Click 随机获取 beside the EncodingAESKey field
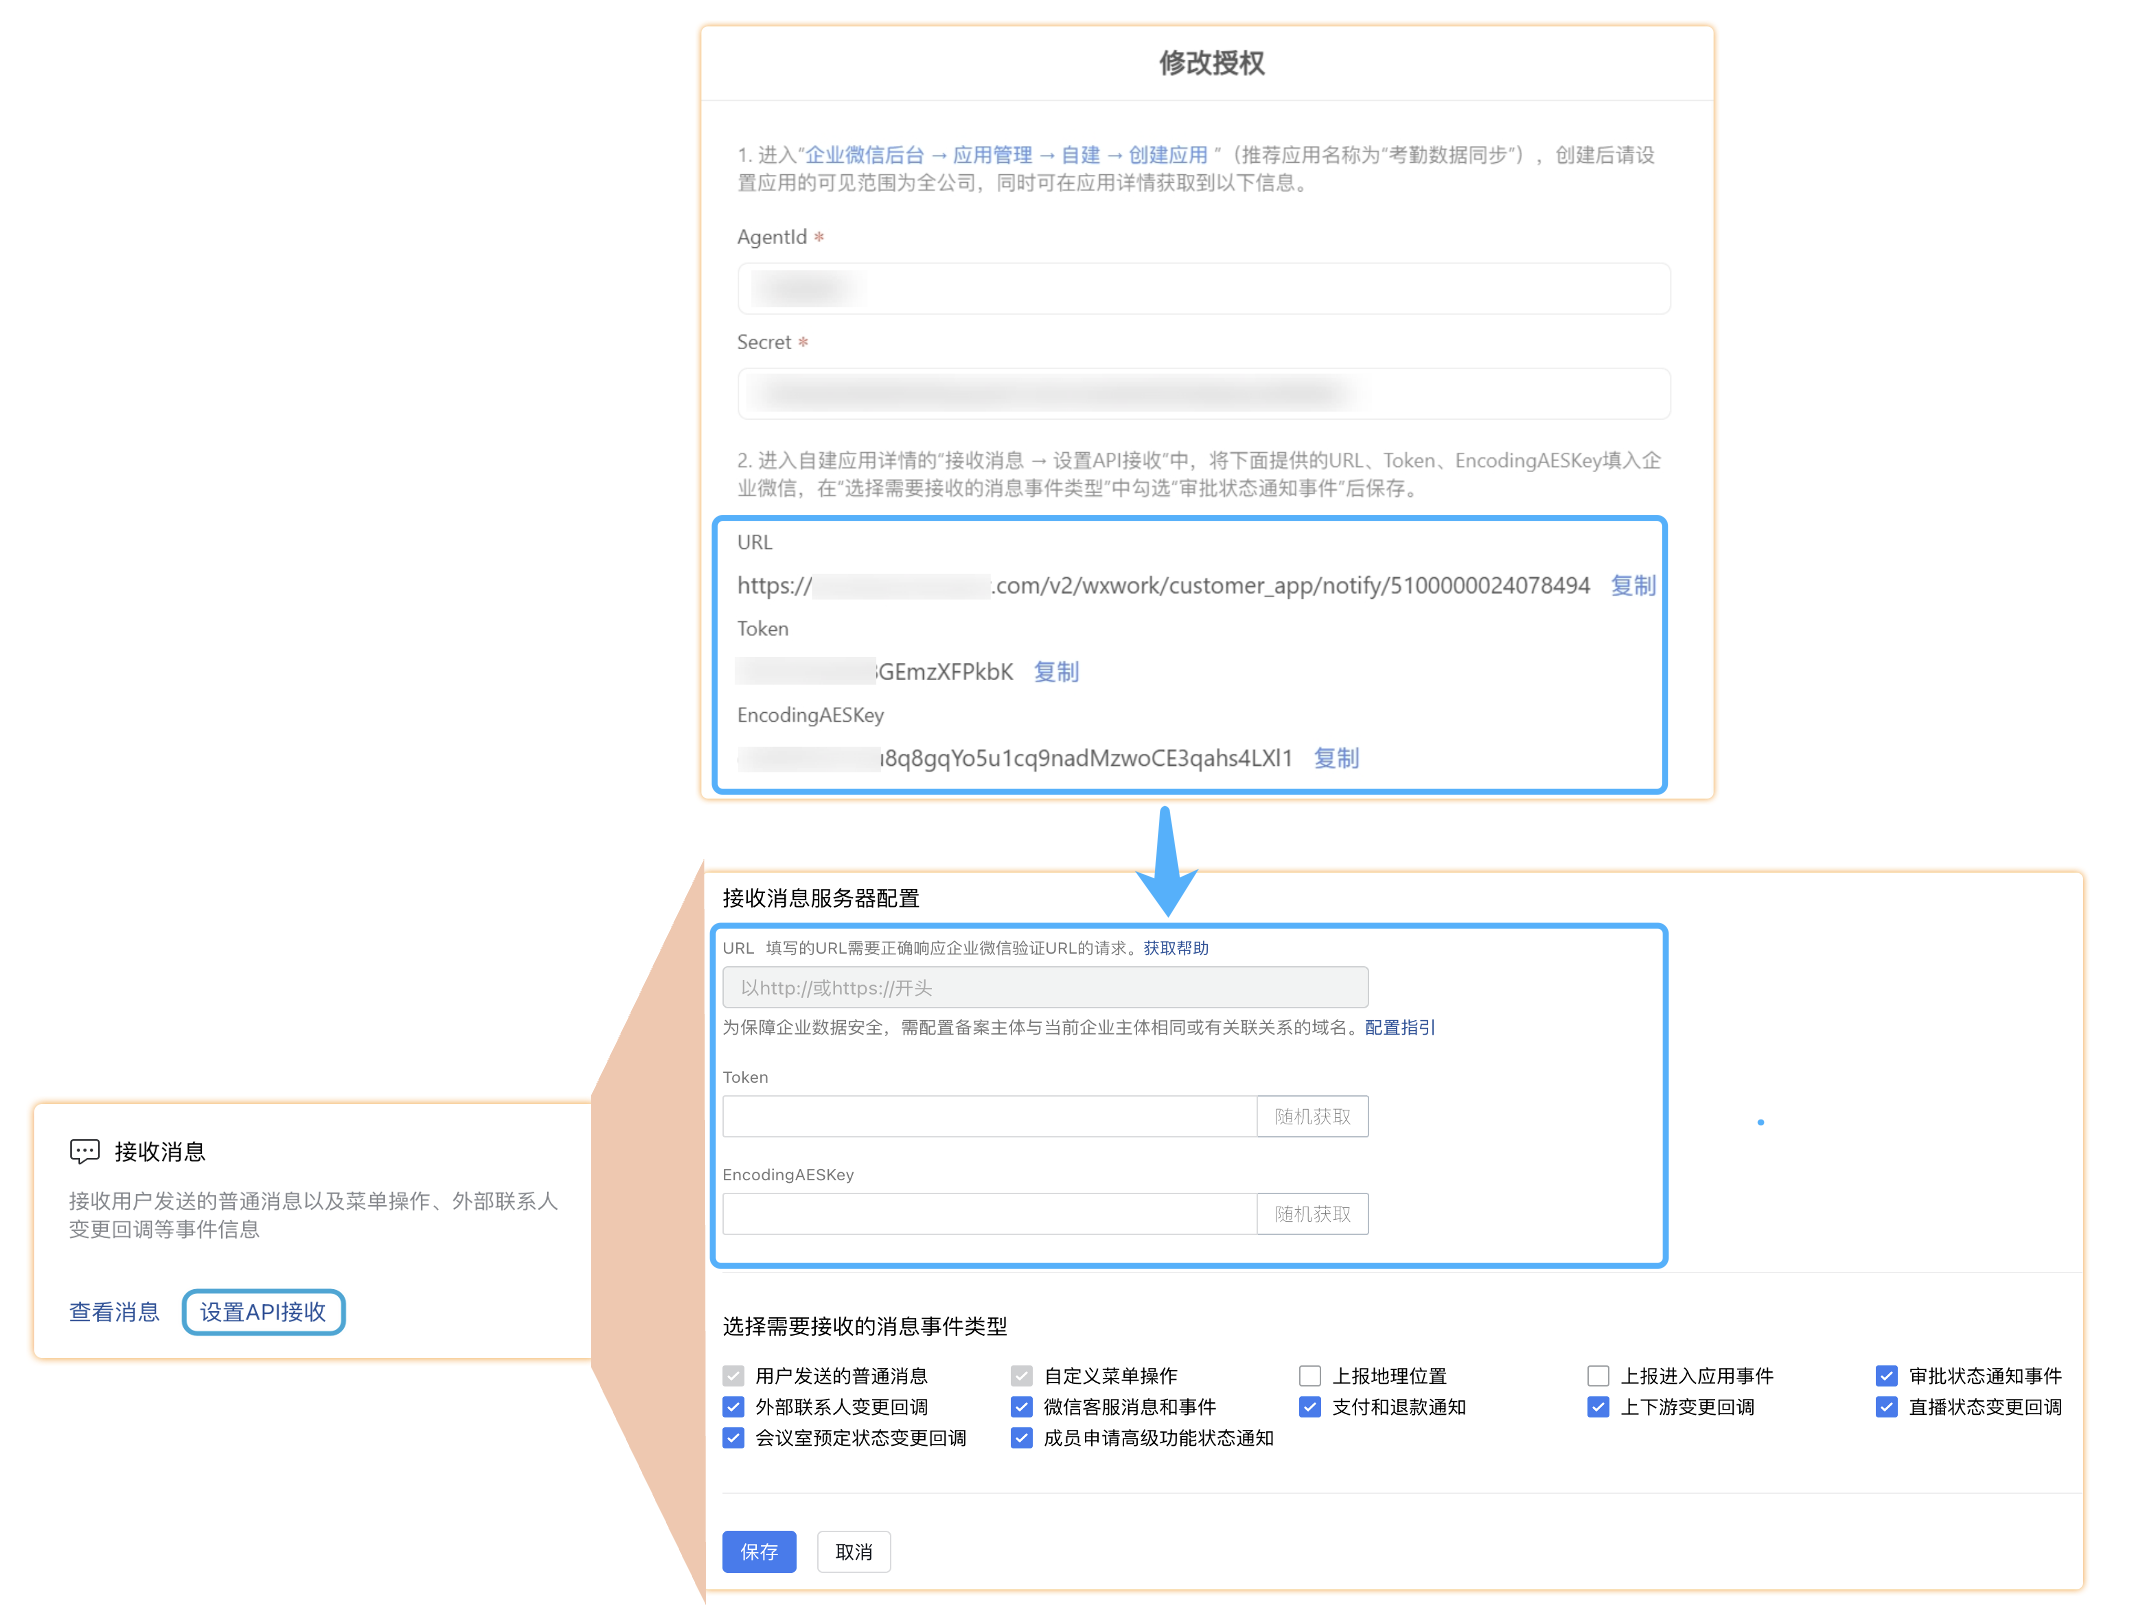The image size is (2136, 1618). [1312, 1214]
